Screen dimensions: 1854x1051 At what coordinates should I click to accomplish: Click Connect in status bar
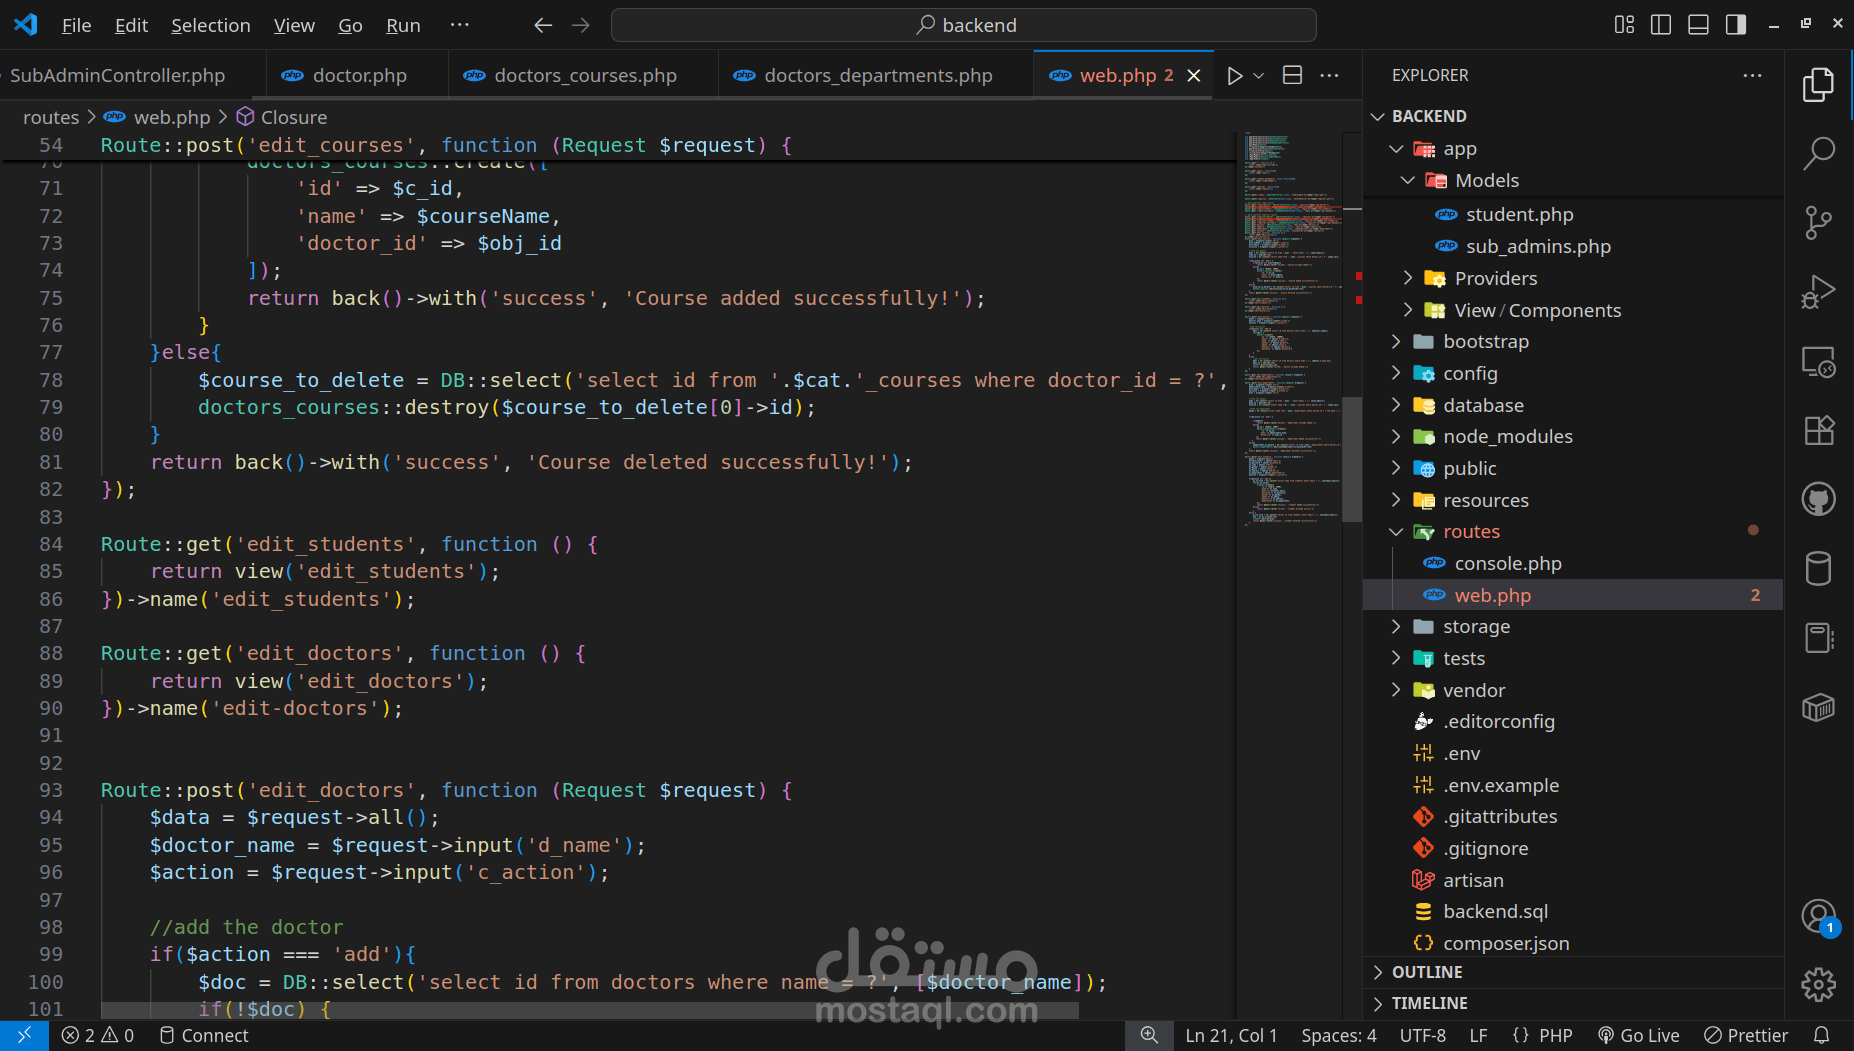coord(204,1035)
